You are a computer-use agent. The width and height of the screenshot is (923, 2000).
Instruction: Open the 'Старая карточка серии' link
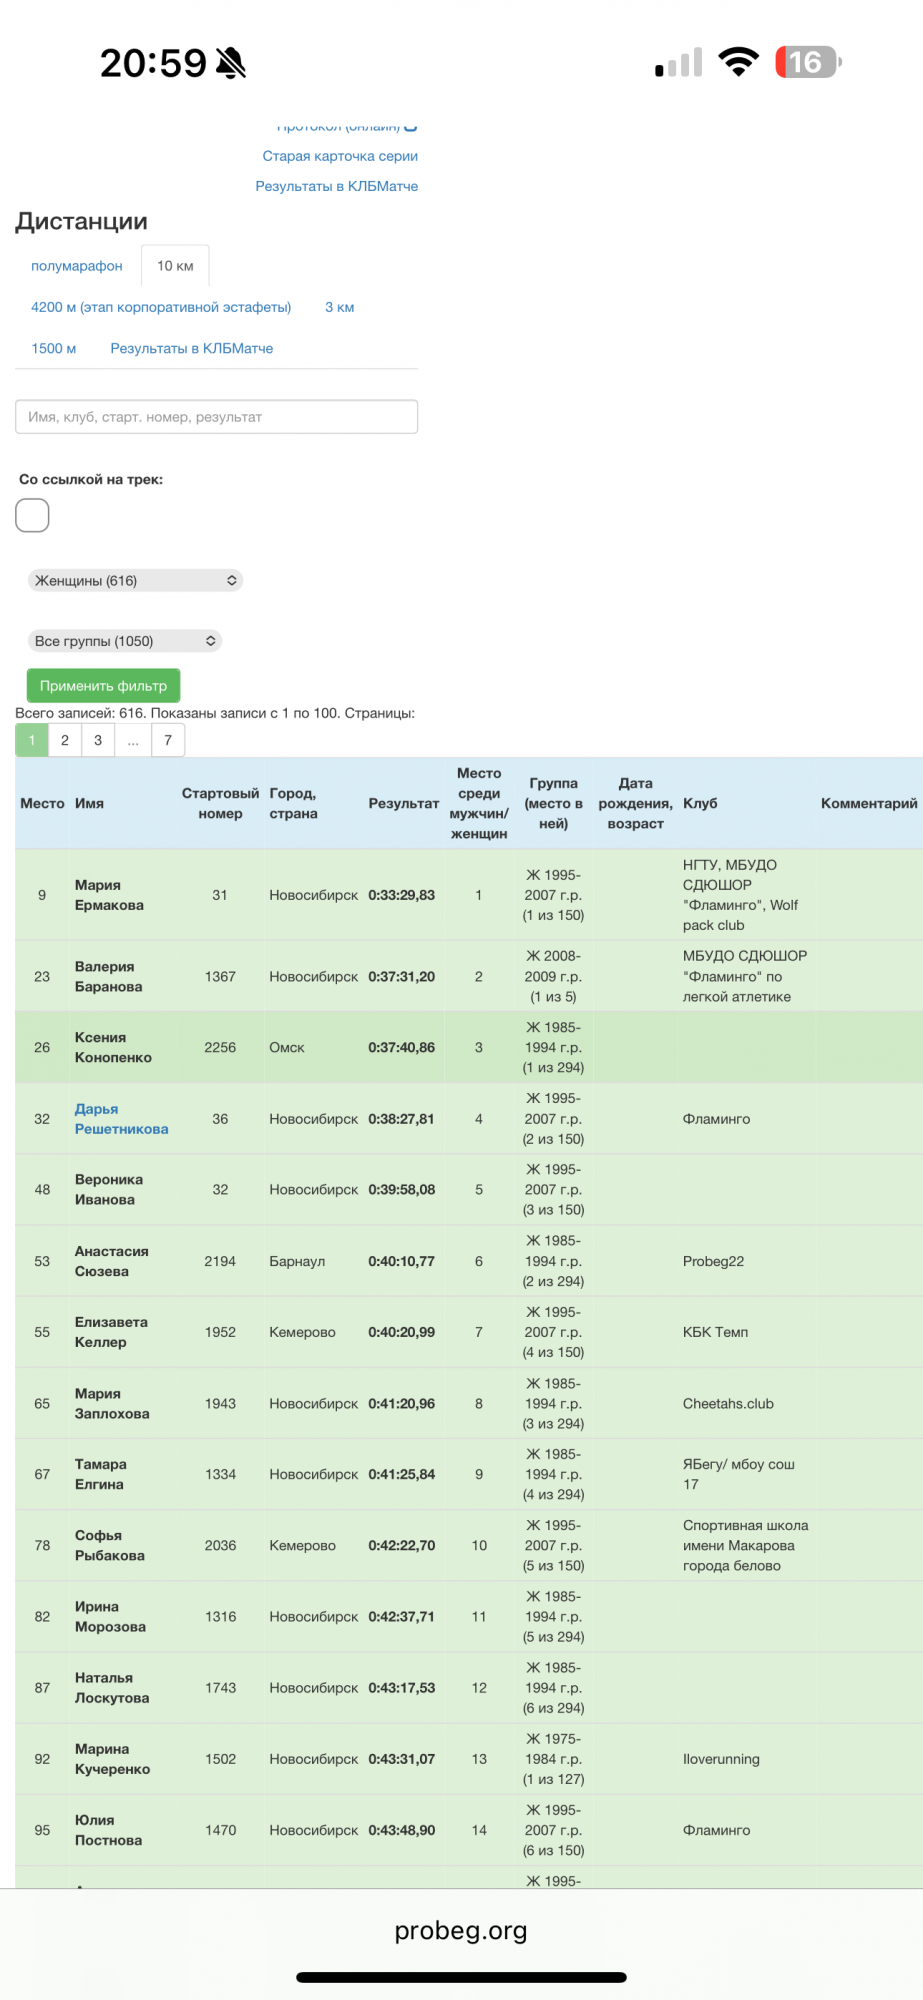[340, 156]
